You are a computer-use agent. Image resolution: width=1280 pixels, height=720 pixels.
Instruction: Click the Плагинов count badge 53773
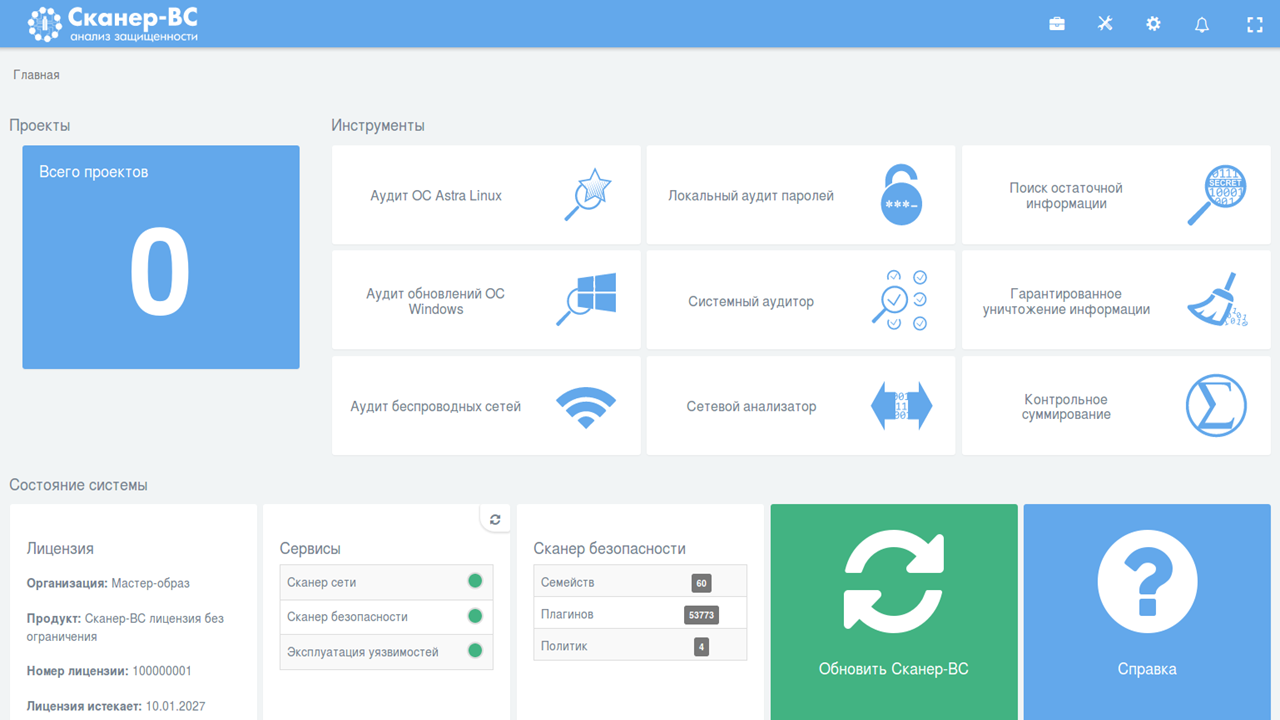(x=701, y=615)
